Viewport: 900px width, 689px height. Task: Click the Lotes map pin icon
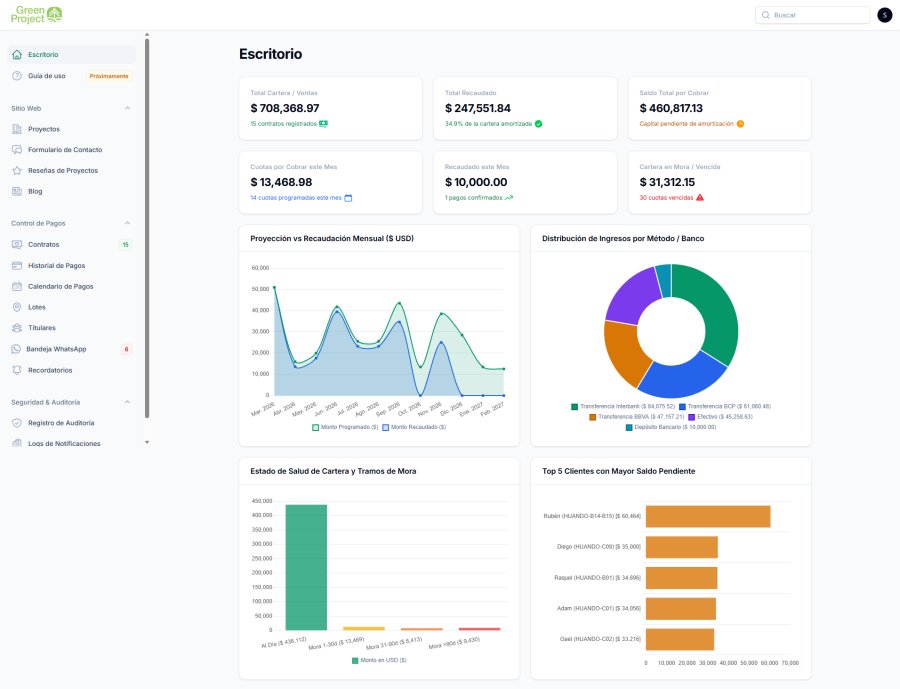click(x=17, y=307)
